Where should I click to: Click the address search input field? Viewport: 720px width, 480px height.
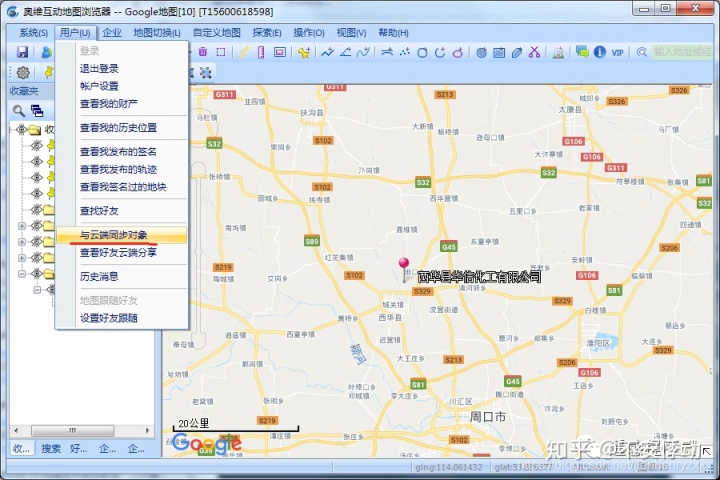click(682, 52)
